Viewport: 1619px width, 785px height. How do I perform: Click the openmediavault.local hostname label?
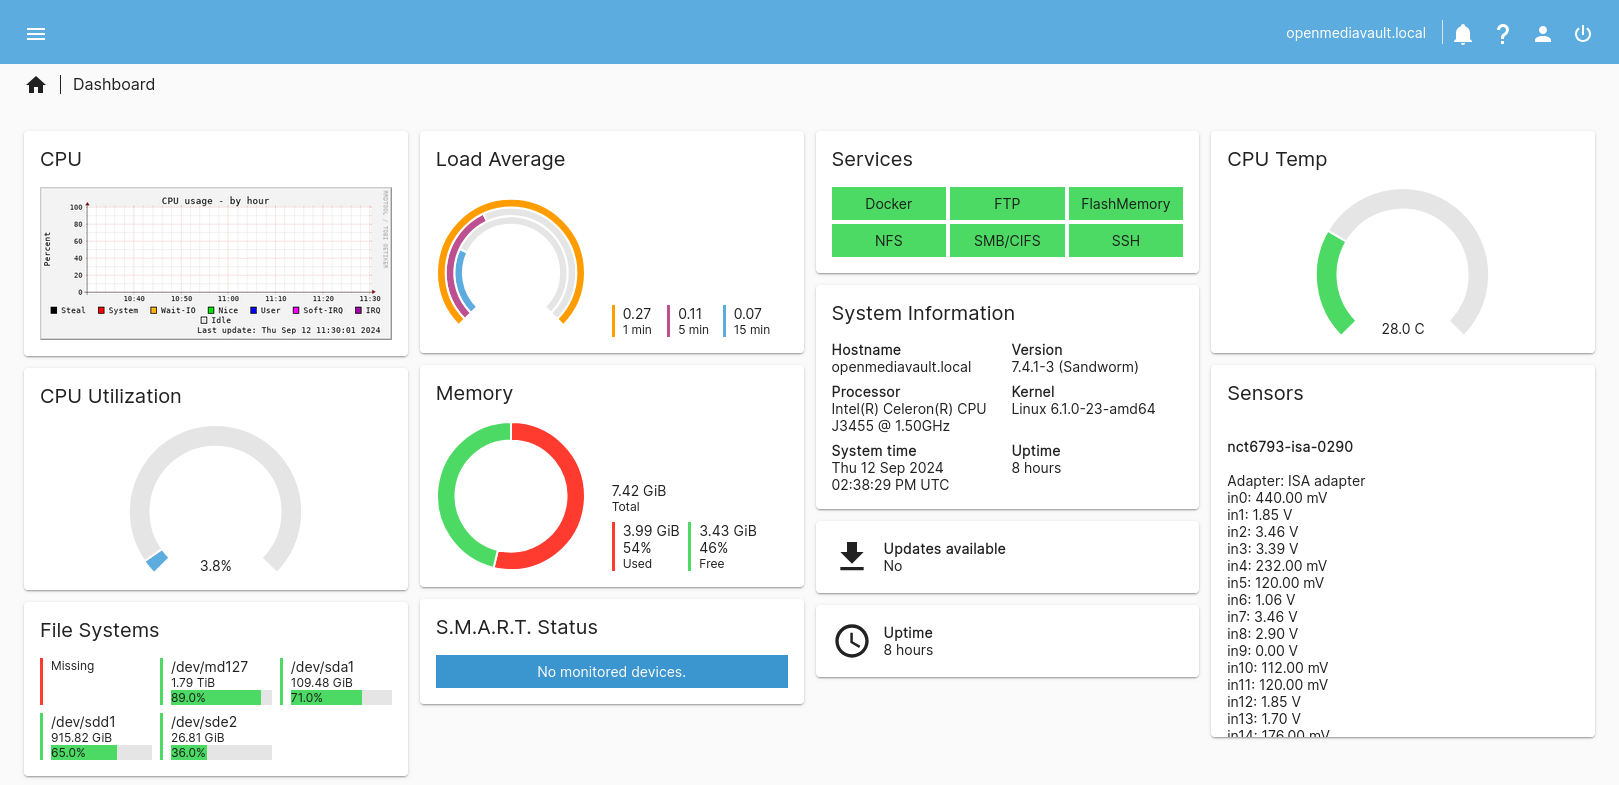(1355, 33)
